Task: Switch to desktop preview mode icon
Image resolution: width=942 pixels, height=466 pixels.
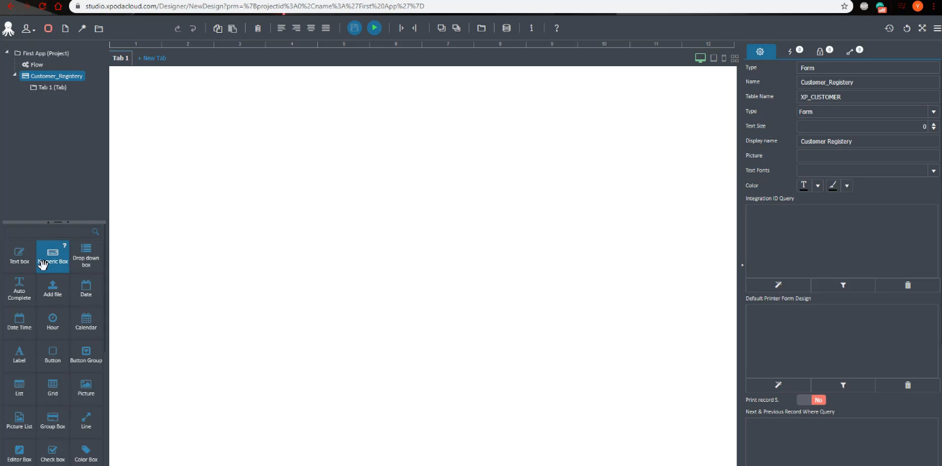Action: tap(700, 58)
